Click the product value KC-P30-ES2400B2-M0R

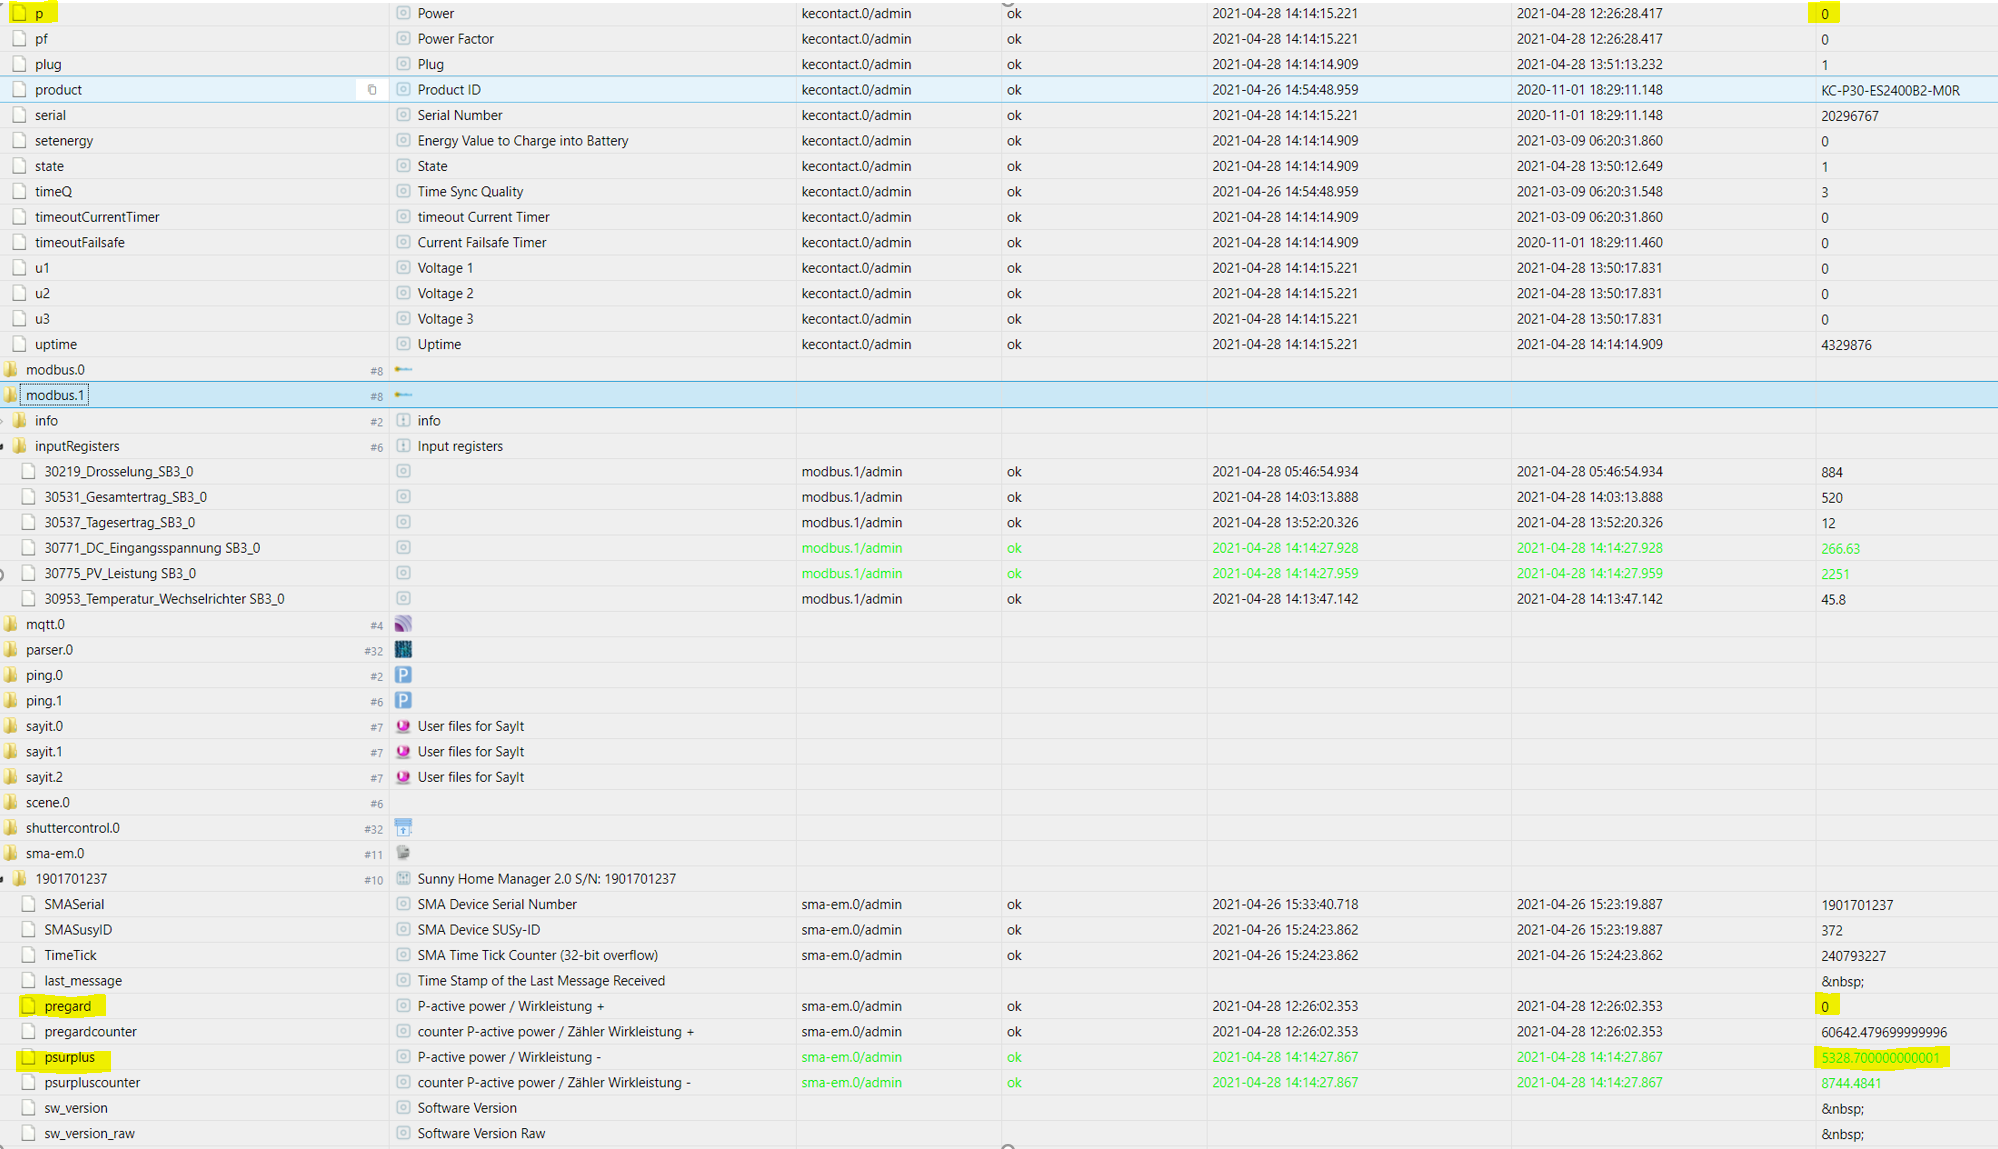click(x=1890, y=90)
